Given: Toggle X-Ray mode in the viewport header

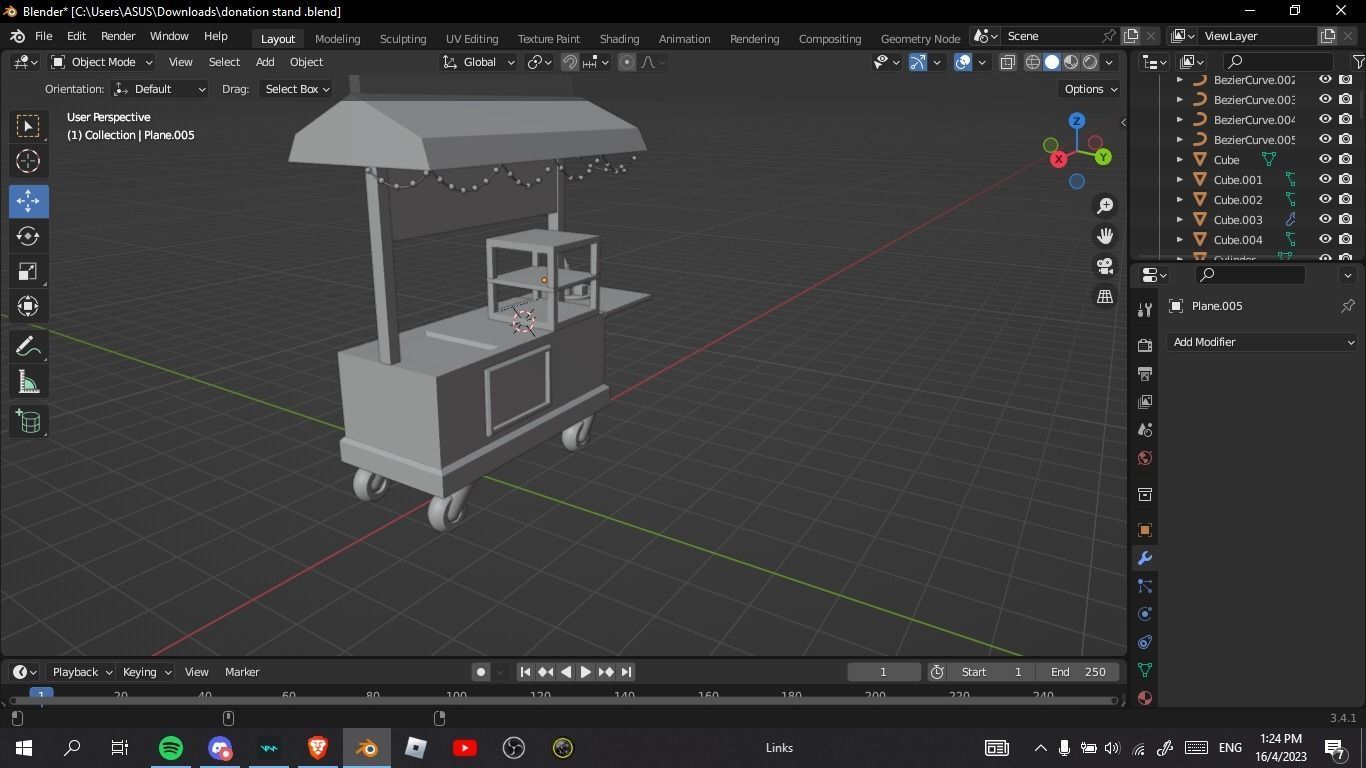Looking at the screenshot, I should [1008, 62].
